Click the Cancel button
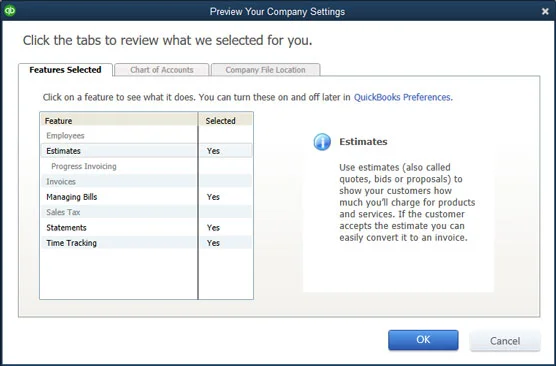 point(505,341)
